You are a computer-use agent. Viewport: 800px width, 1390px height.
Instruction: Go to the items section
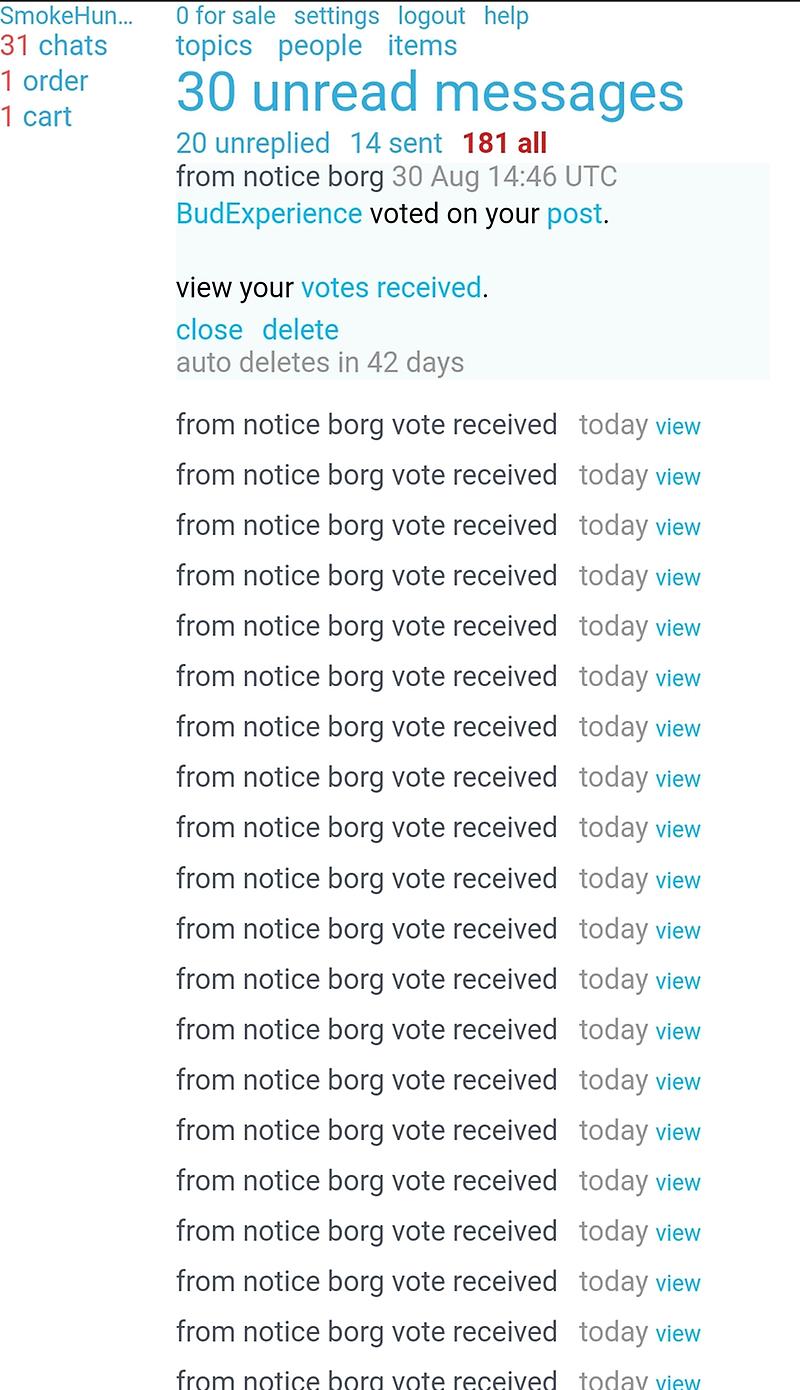[422, 46]
